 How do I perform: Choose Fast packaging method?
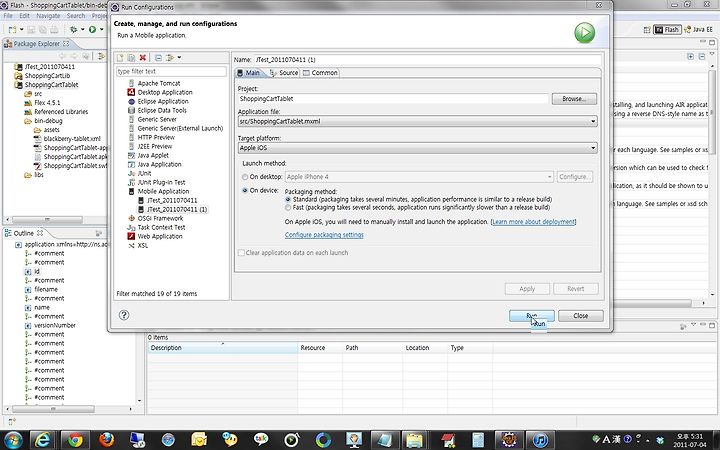click(x=288, y=208)
